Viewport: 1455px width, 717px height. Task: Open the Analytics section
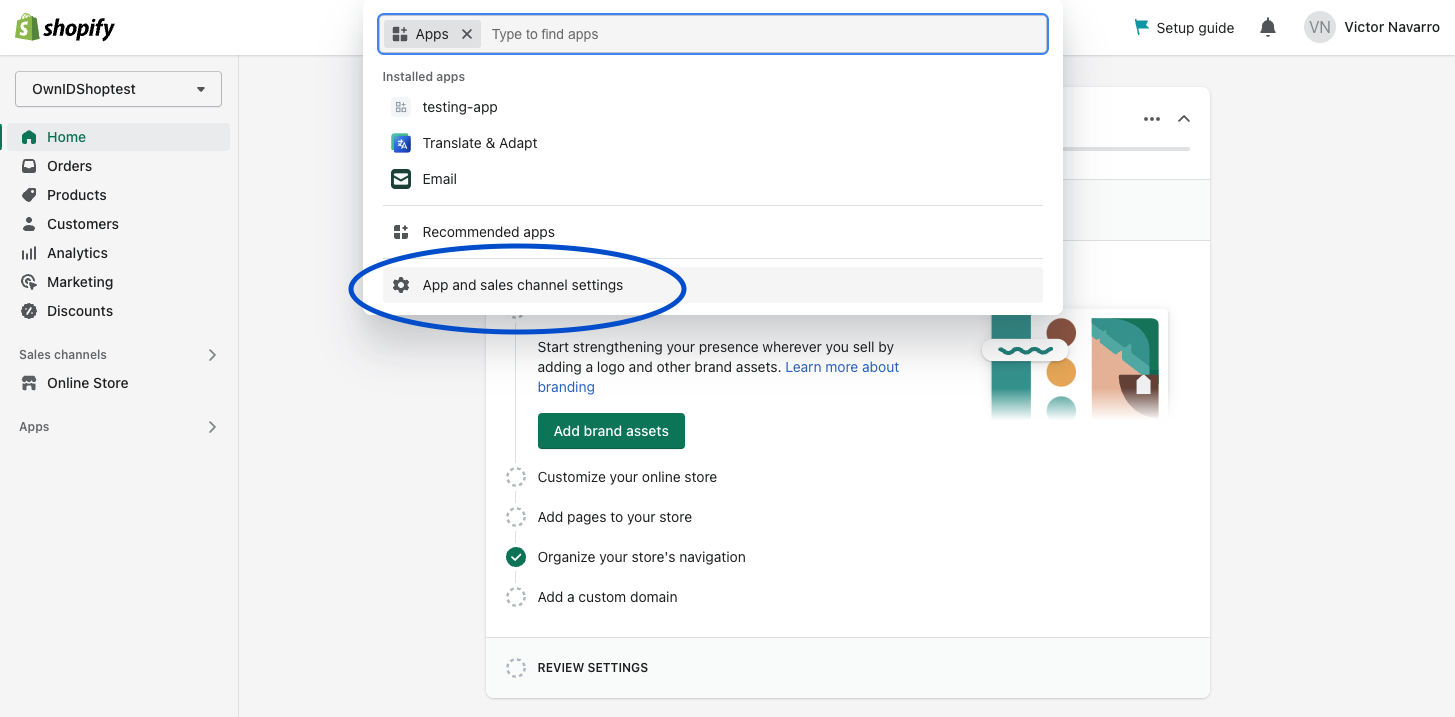pyautogui.click(x=76, y=252)
